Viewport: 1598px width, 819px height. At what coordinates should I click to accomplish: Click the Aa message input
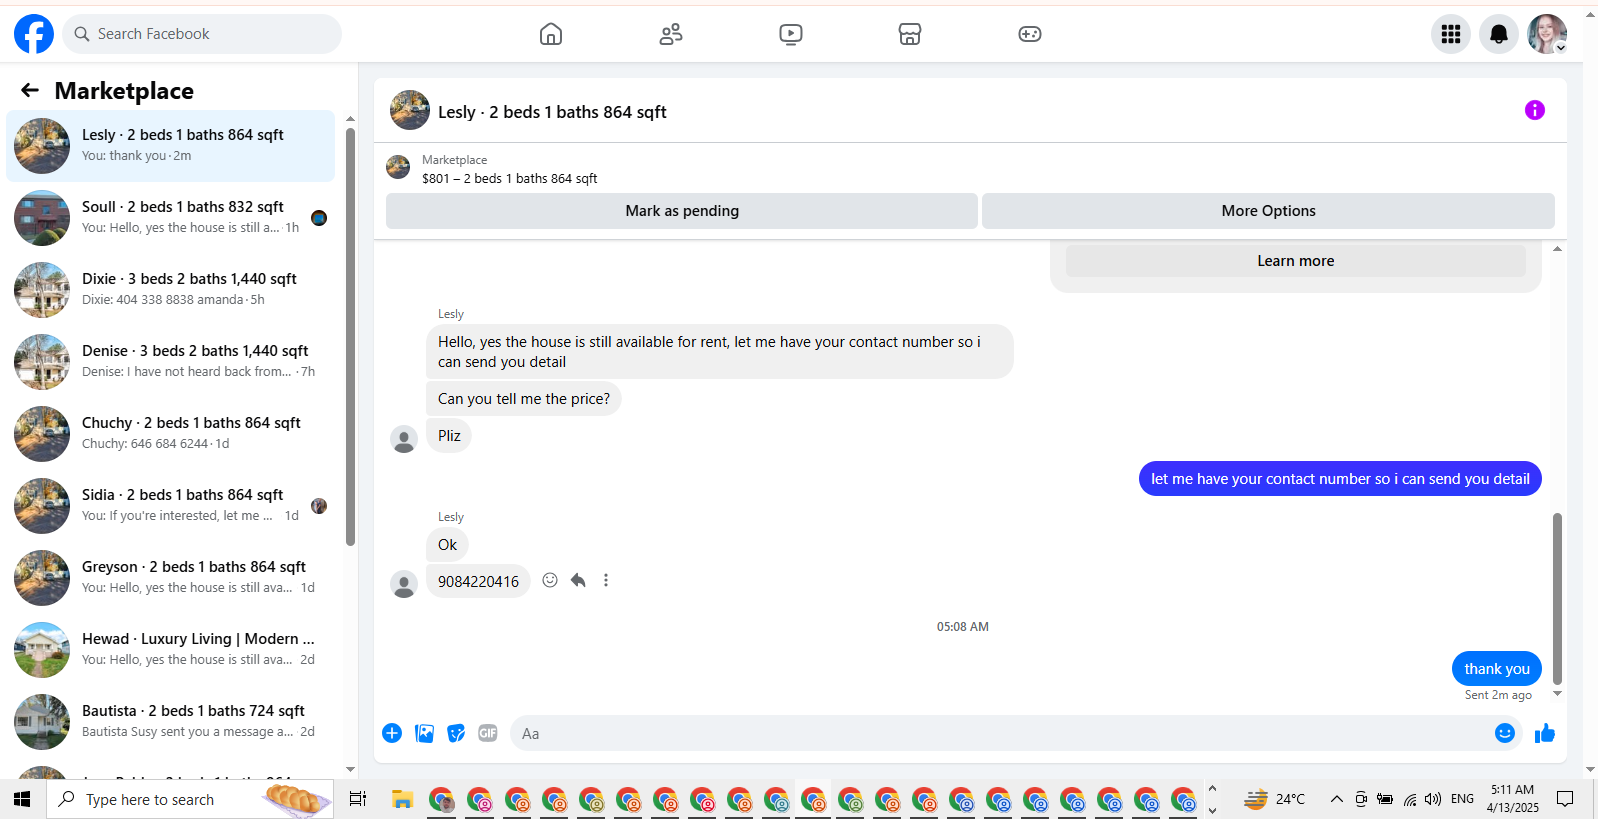coord(1000,733)
